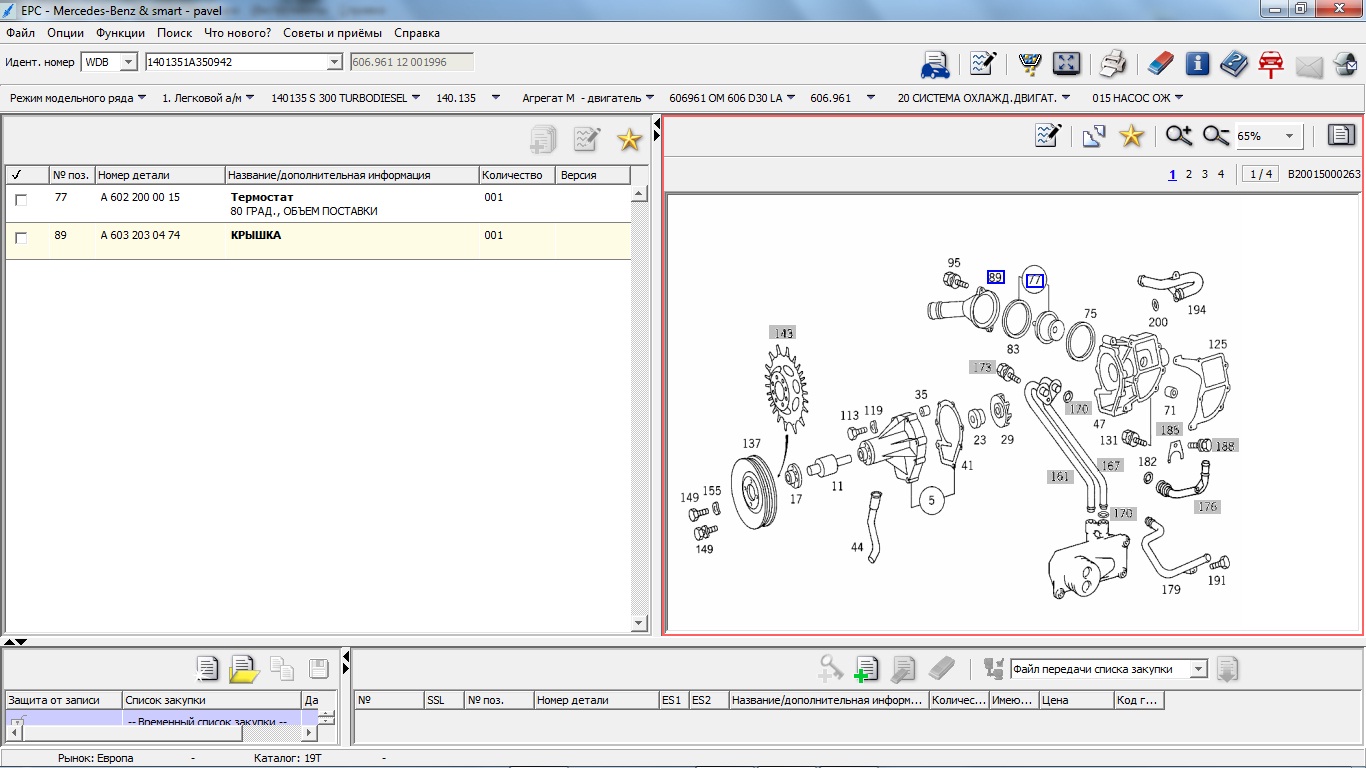Click the parts list notes pencil icon

tap(586, 140)
